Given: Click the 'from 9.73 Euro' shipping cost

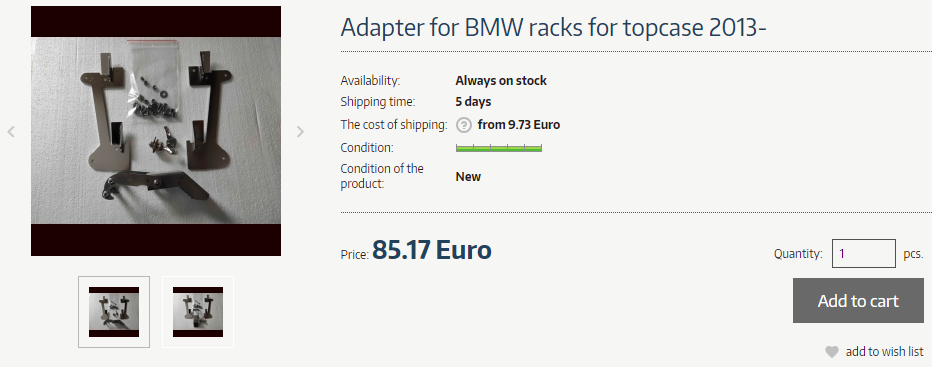Looking at the screenshot, I should (519, 125).
